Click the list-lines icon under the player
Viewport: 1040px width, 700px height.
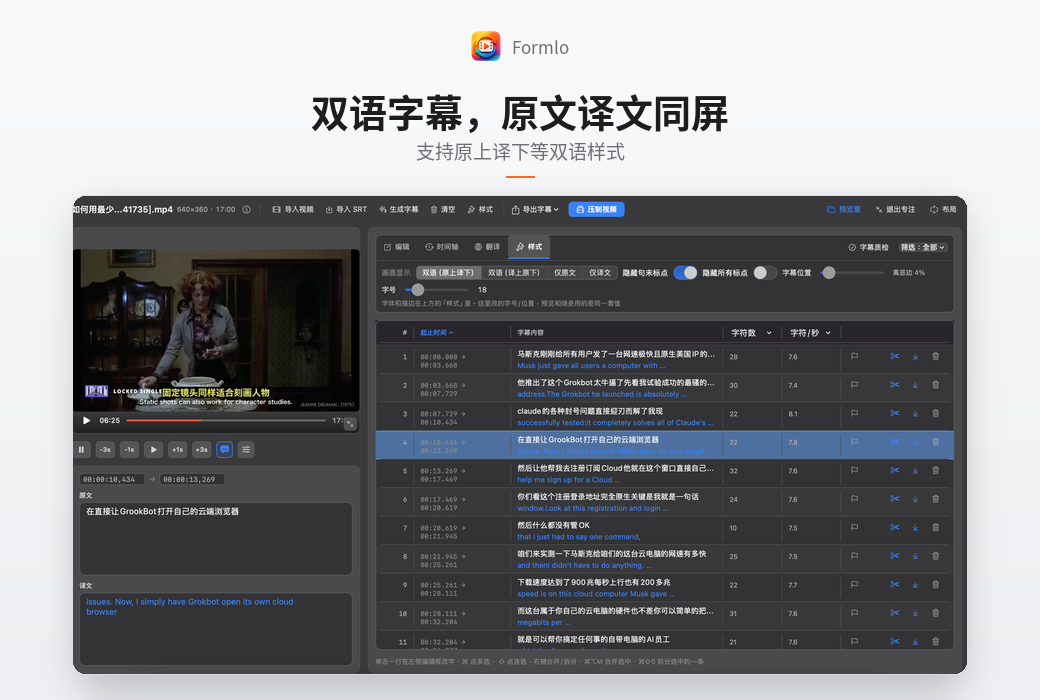(x=246, y=450)
